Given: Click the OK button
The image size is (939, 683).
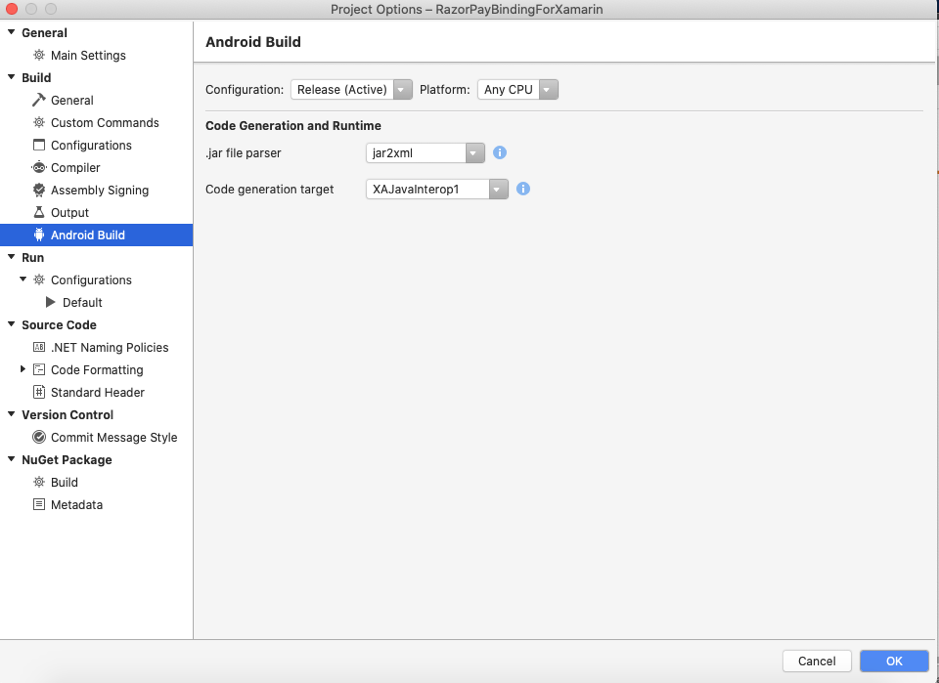Looking at the screenshot, I should (x=894, y=661).
